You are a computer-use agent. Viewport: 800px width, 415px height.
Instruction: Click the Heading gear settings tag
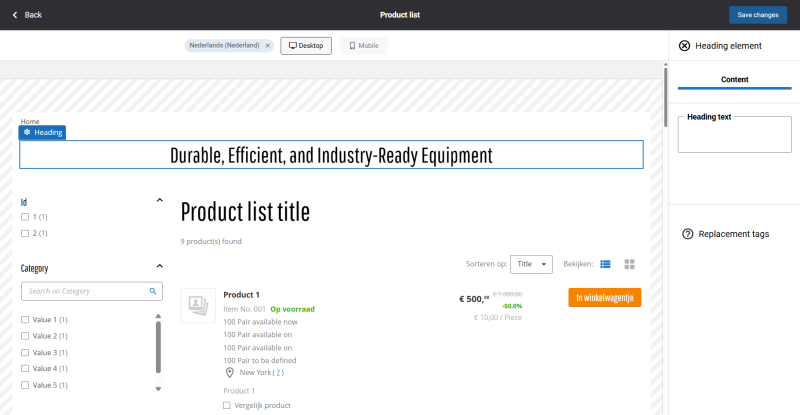click(x=42, y=132)
